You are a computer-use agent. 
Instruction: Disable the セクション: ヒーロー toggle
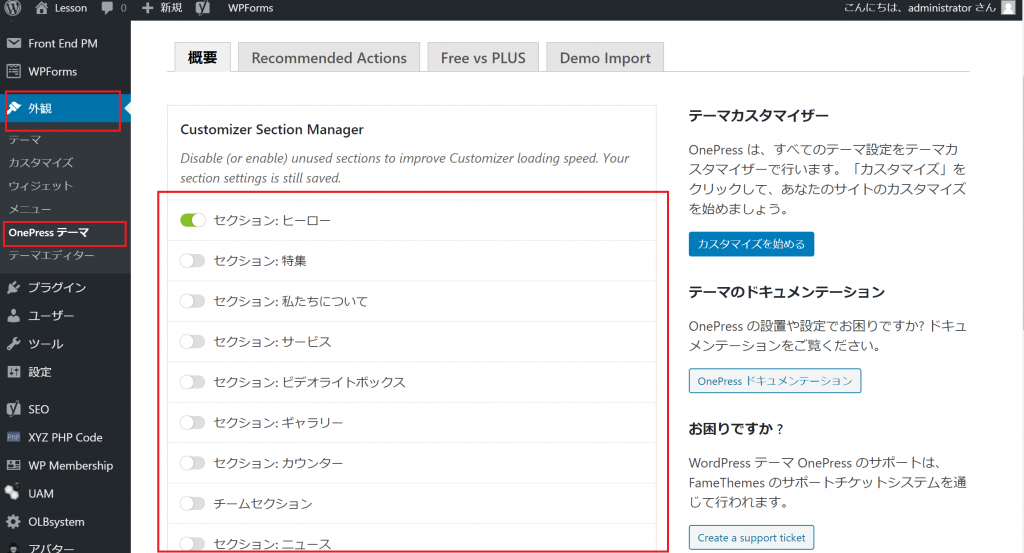pyautogui.click(x=193, y=220)
